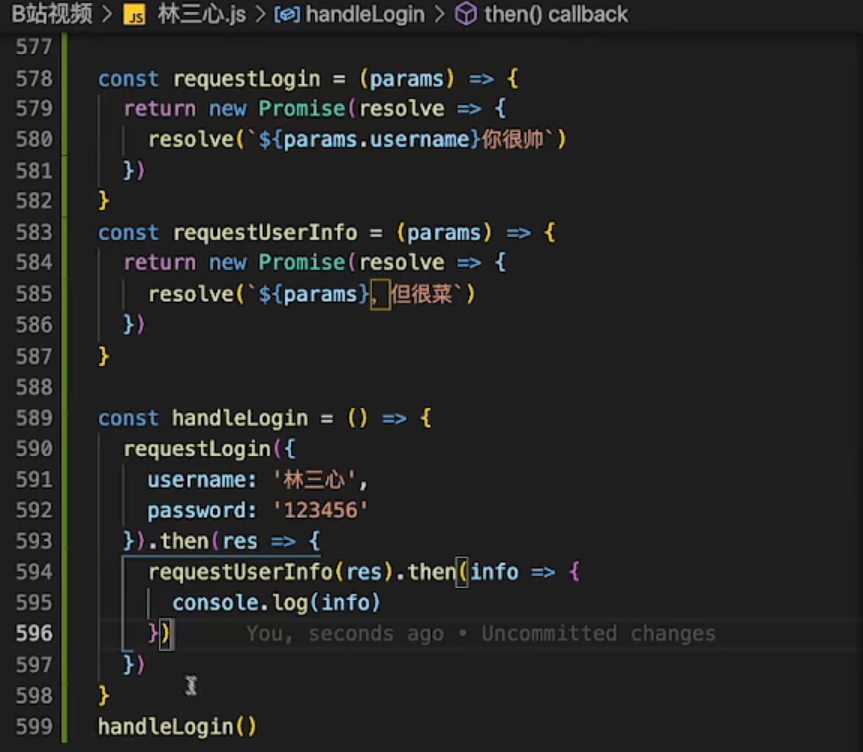
Task: Click the password property key
Action: click(x=197, y=511)
